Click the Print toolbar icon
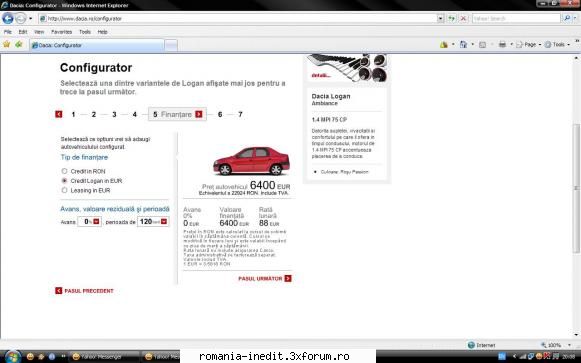This screenshot has height=363, width=581. pyautogui.click(x=502, y=44)
